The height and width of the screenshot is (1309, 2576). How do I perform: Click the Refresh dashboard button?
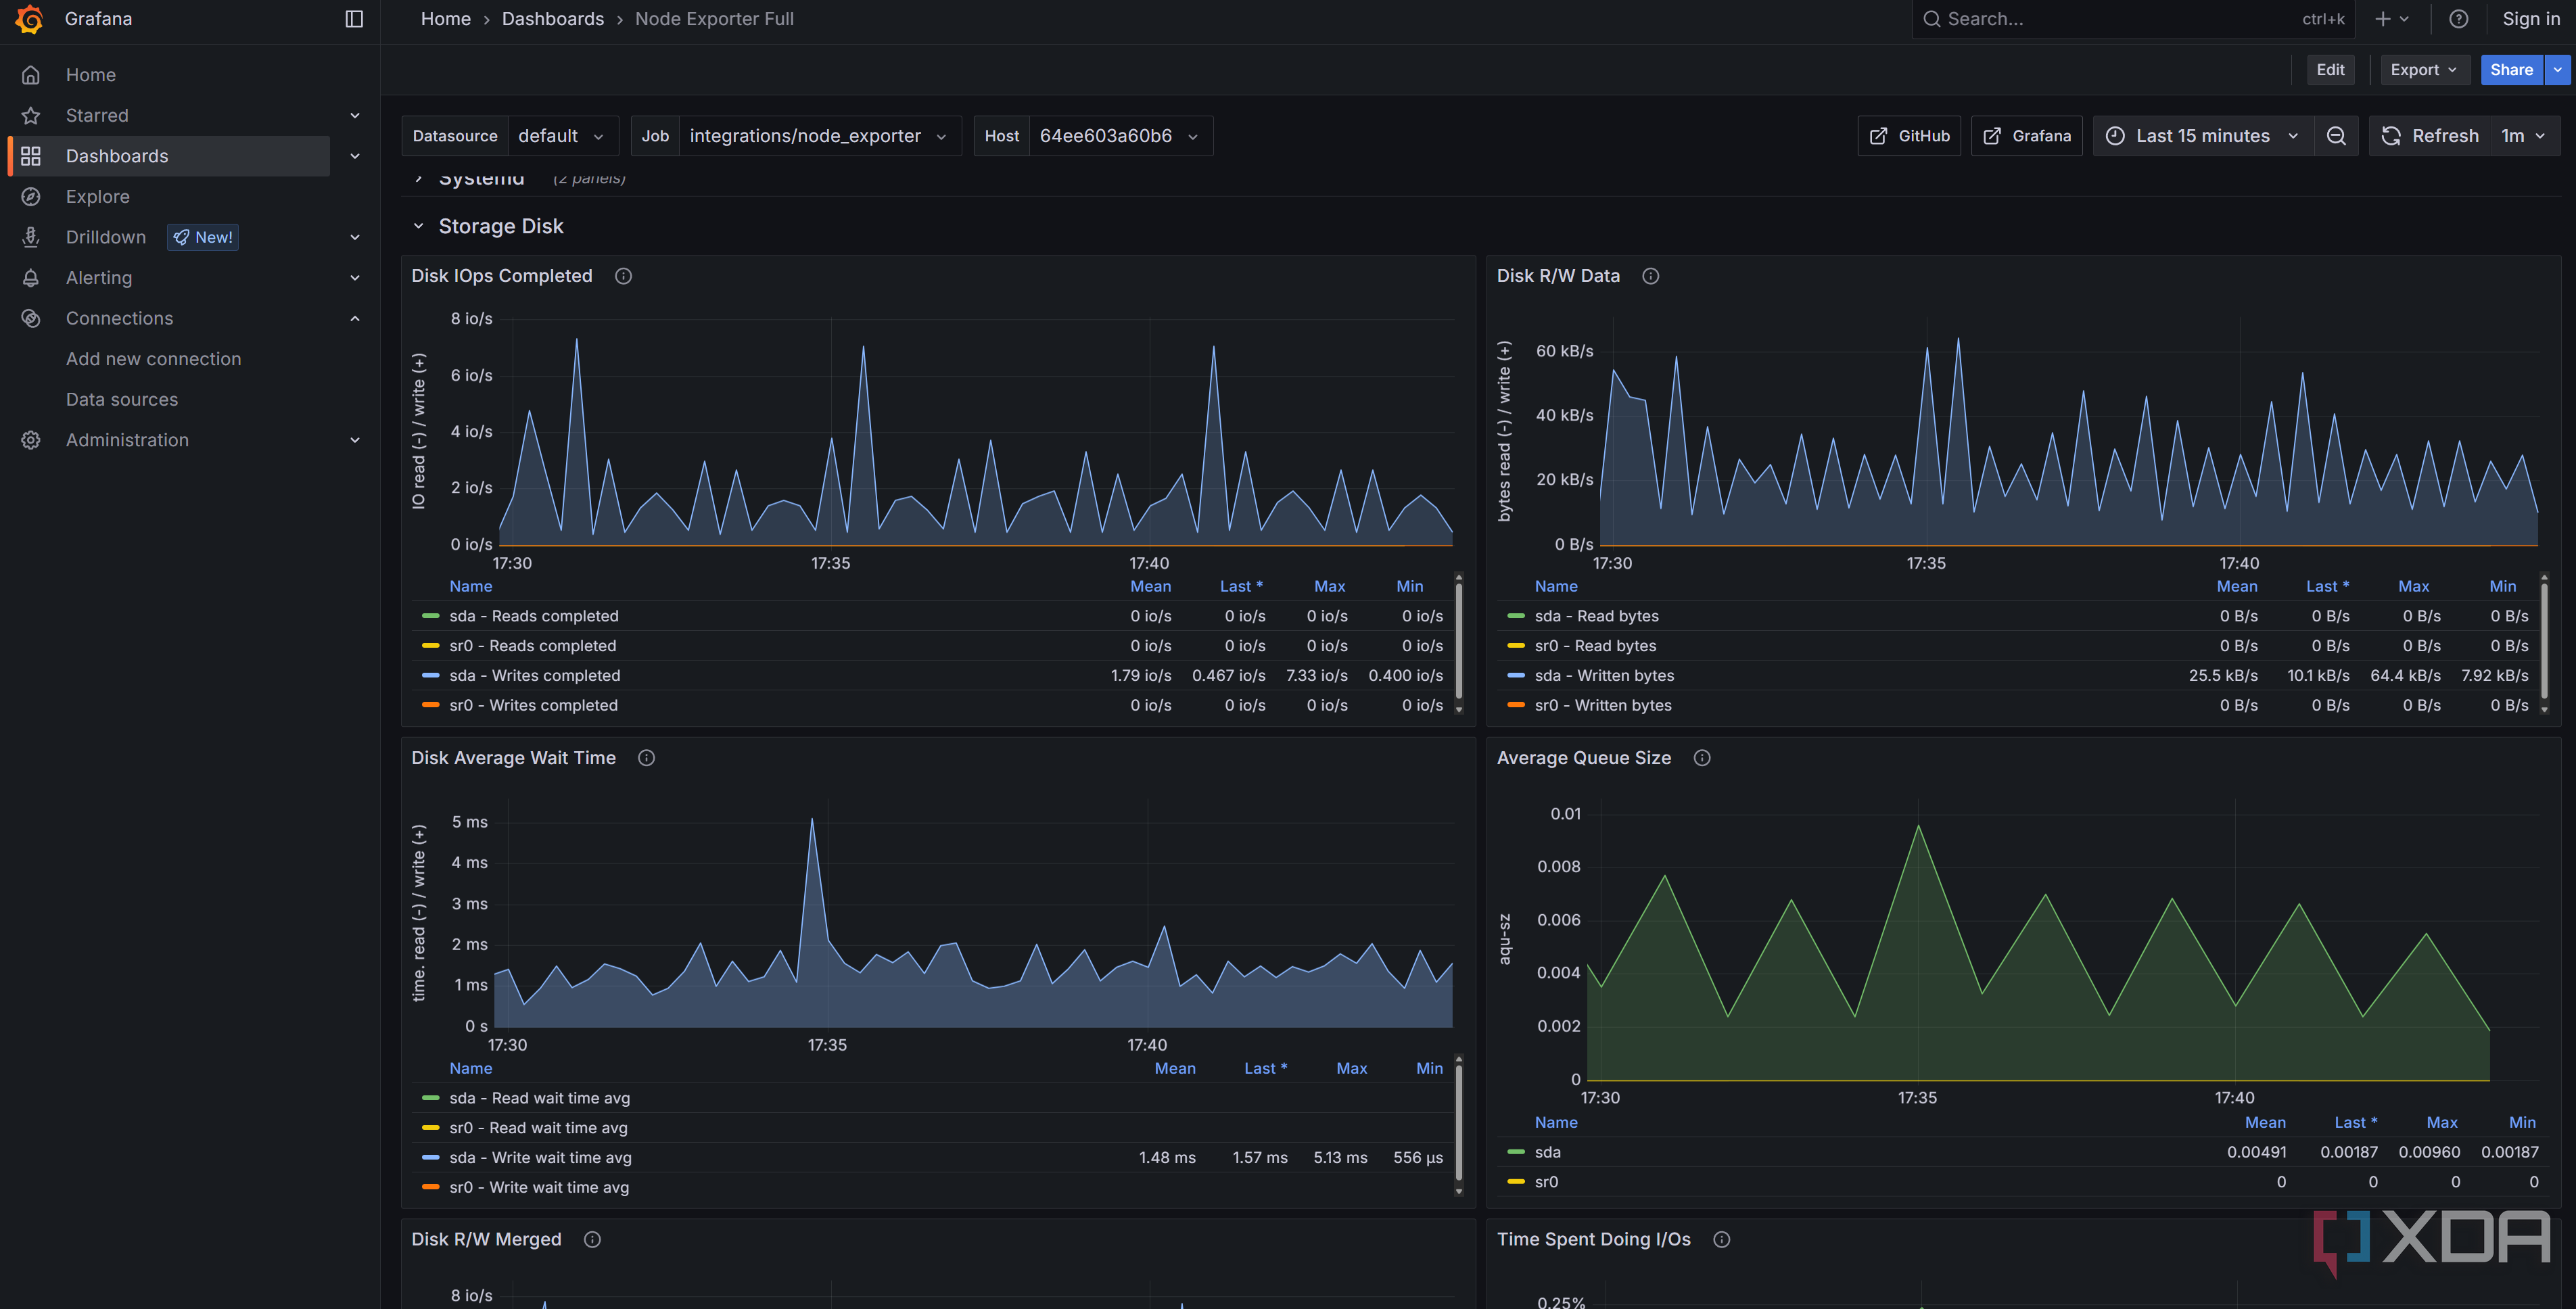click(2430, 136)
